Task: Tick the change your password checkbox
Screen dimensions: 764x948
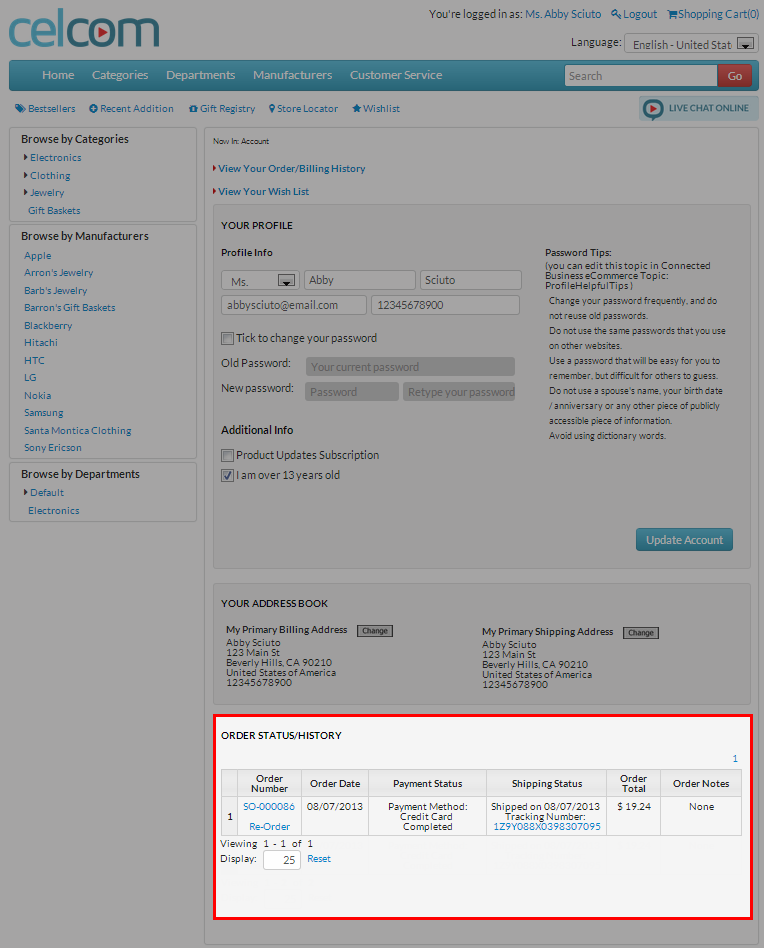Action: (x=227, y=338)
